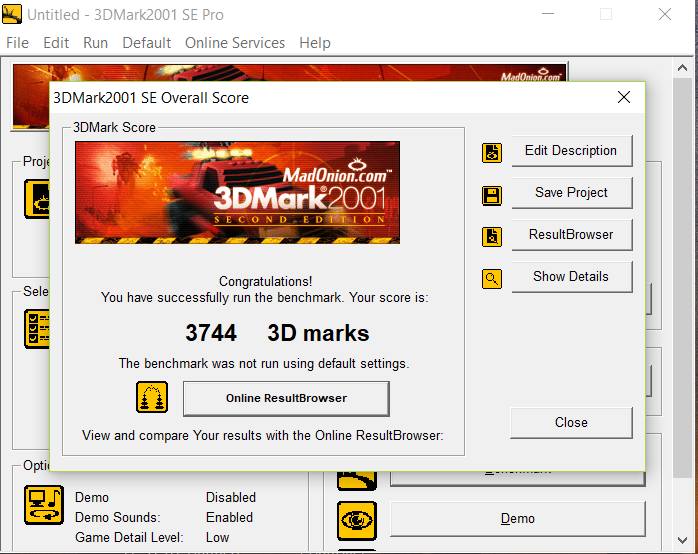698x554 pixels.
Task: Click the Project icon in main window
Action: (37, 199)
